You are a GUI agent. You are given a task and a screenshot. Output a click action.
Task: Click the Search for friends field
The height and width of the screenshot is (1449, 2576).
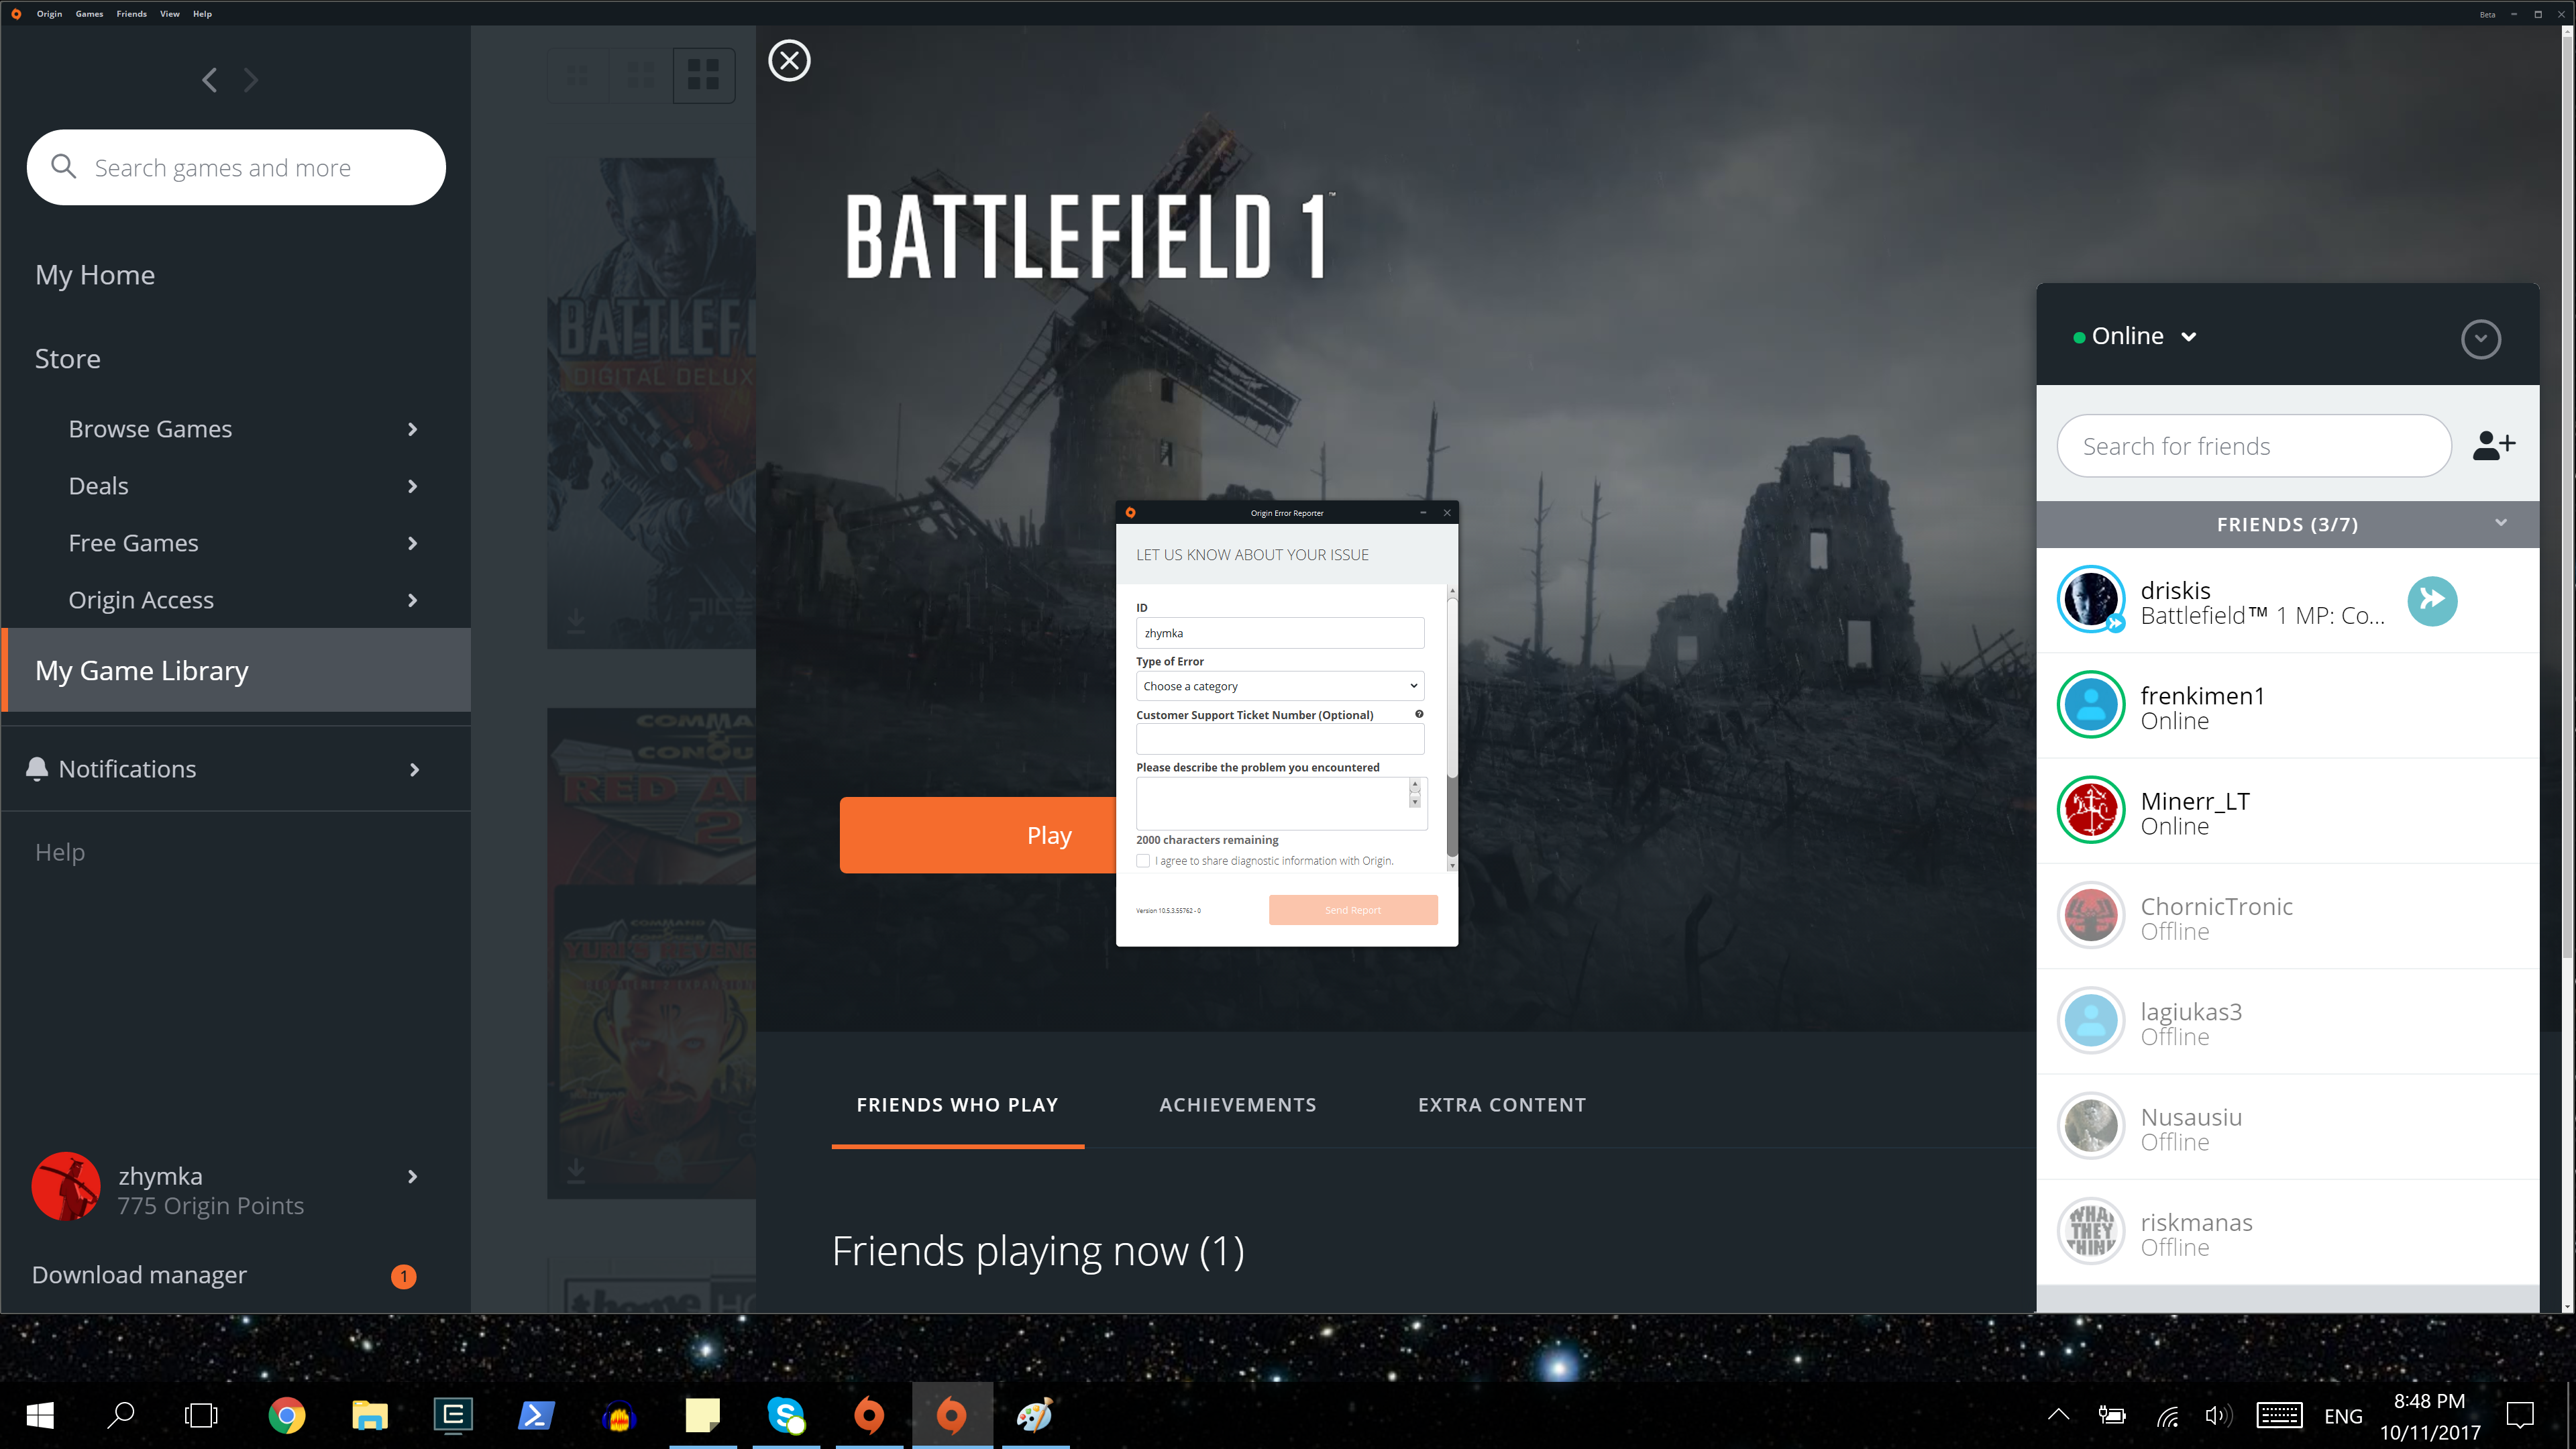click(x=2253, y=446)
